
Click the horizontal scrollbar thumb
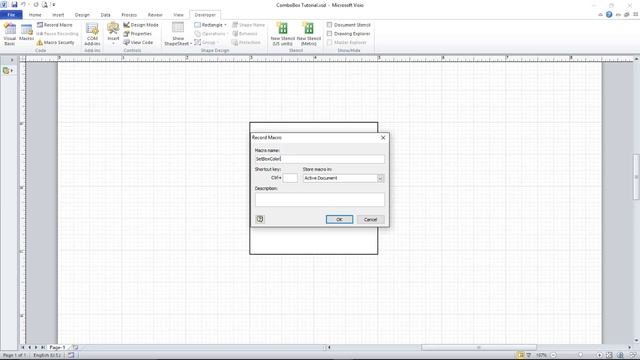tap(479, 347)
